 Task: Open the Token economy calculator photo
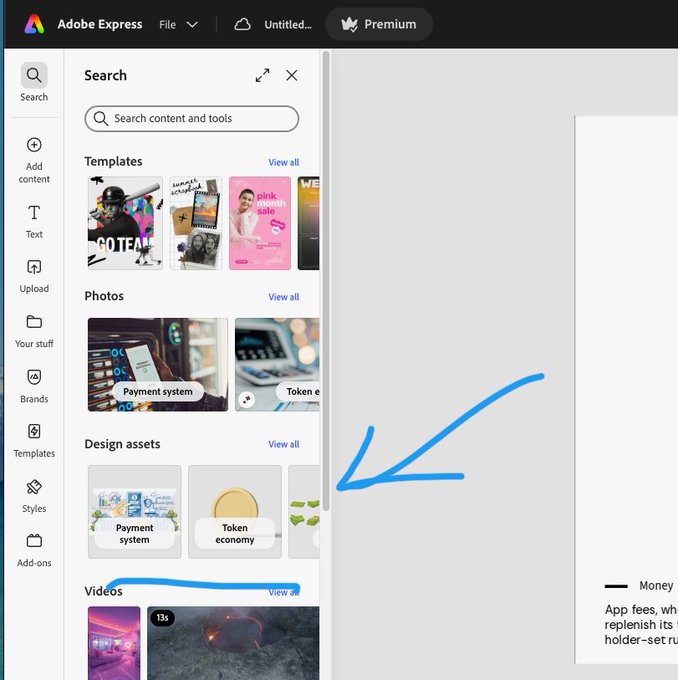tap(277, 364)
